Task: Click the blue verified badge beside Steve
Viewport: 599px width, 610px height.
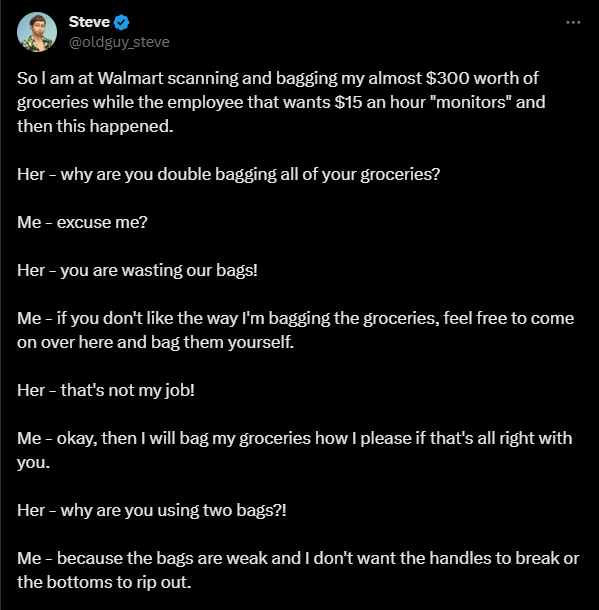Action: point(121,22)
